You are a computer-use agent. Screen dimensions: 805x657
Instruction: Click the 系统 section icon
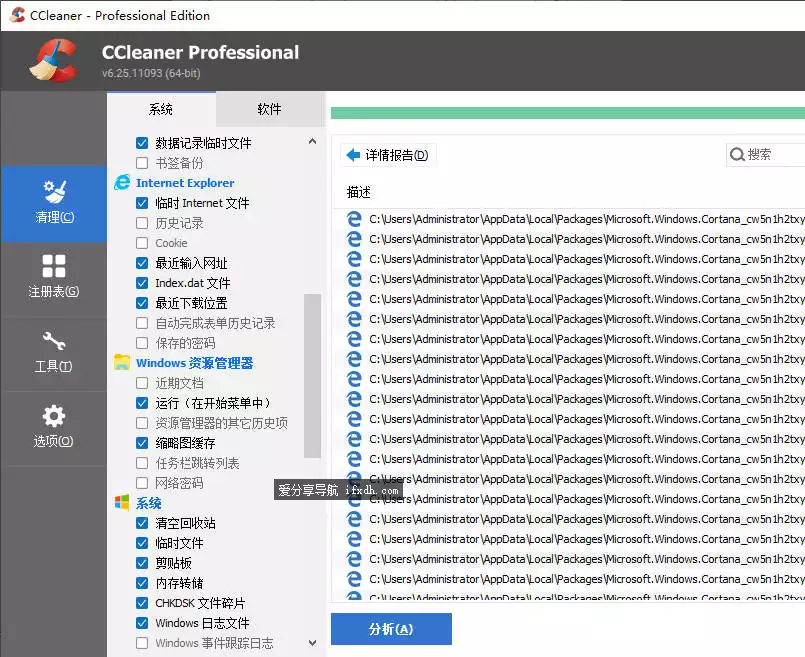pyautogui.click(x=124, y=503)
